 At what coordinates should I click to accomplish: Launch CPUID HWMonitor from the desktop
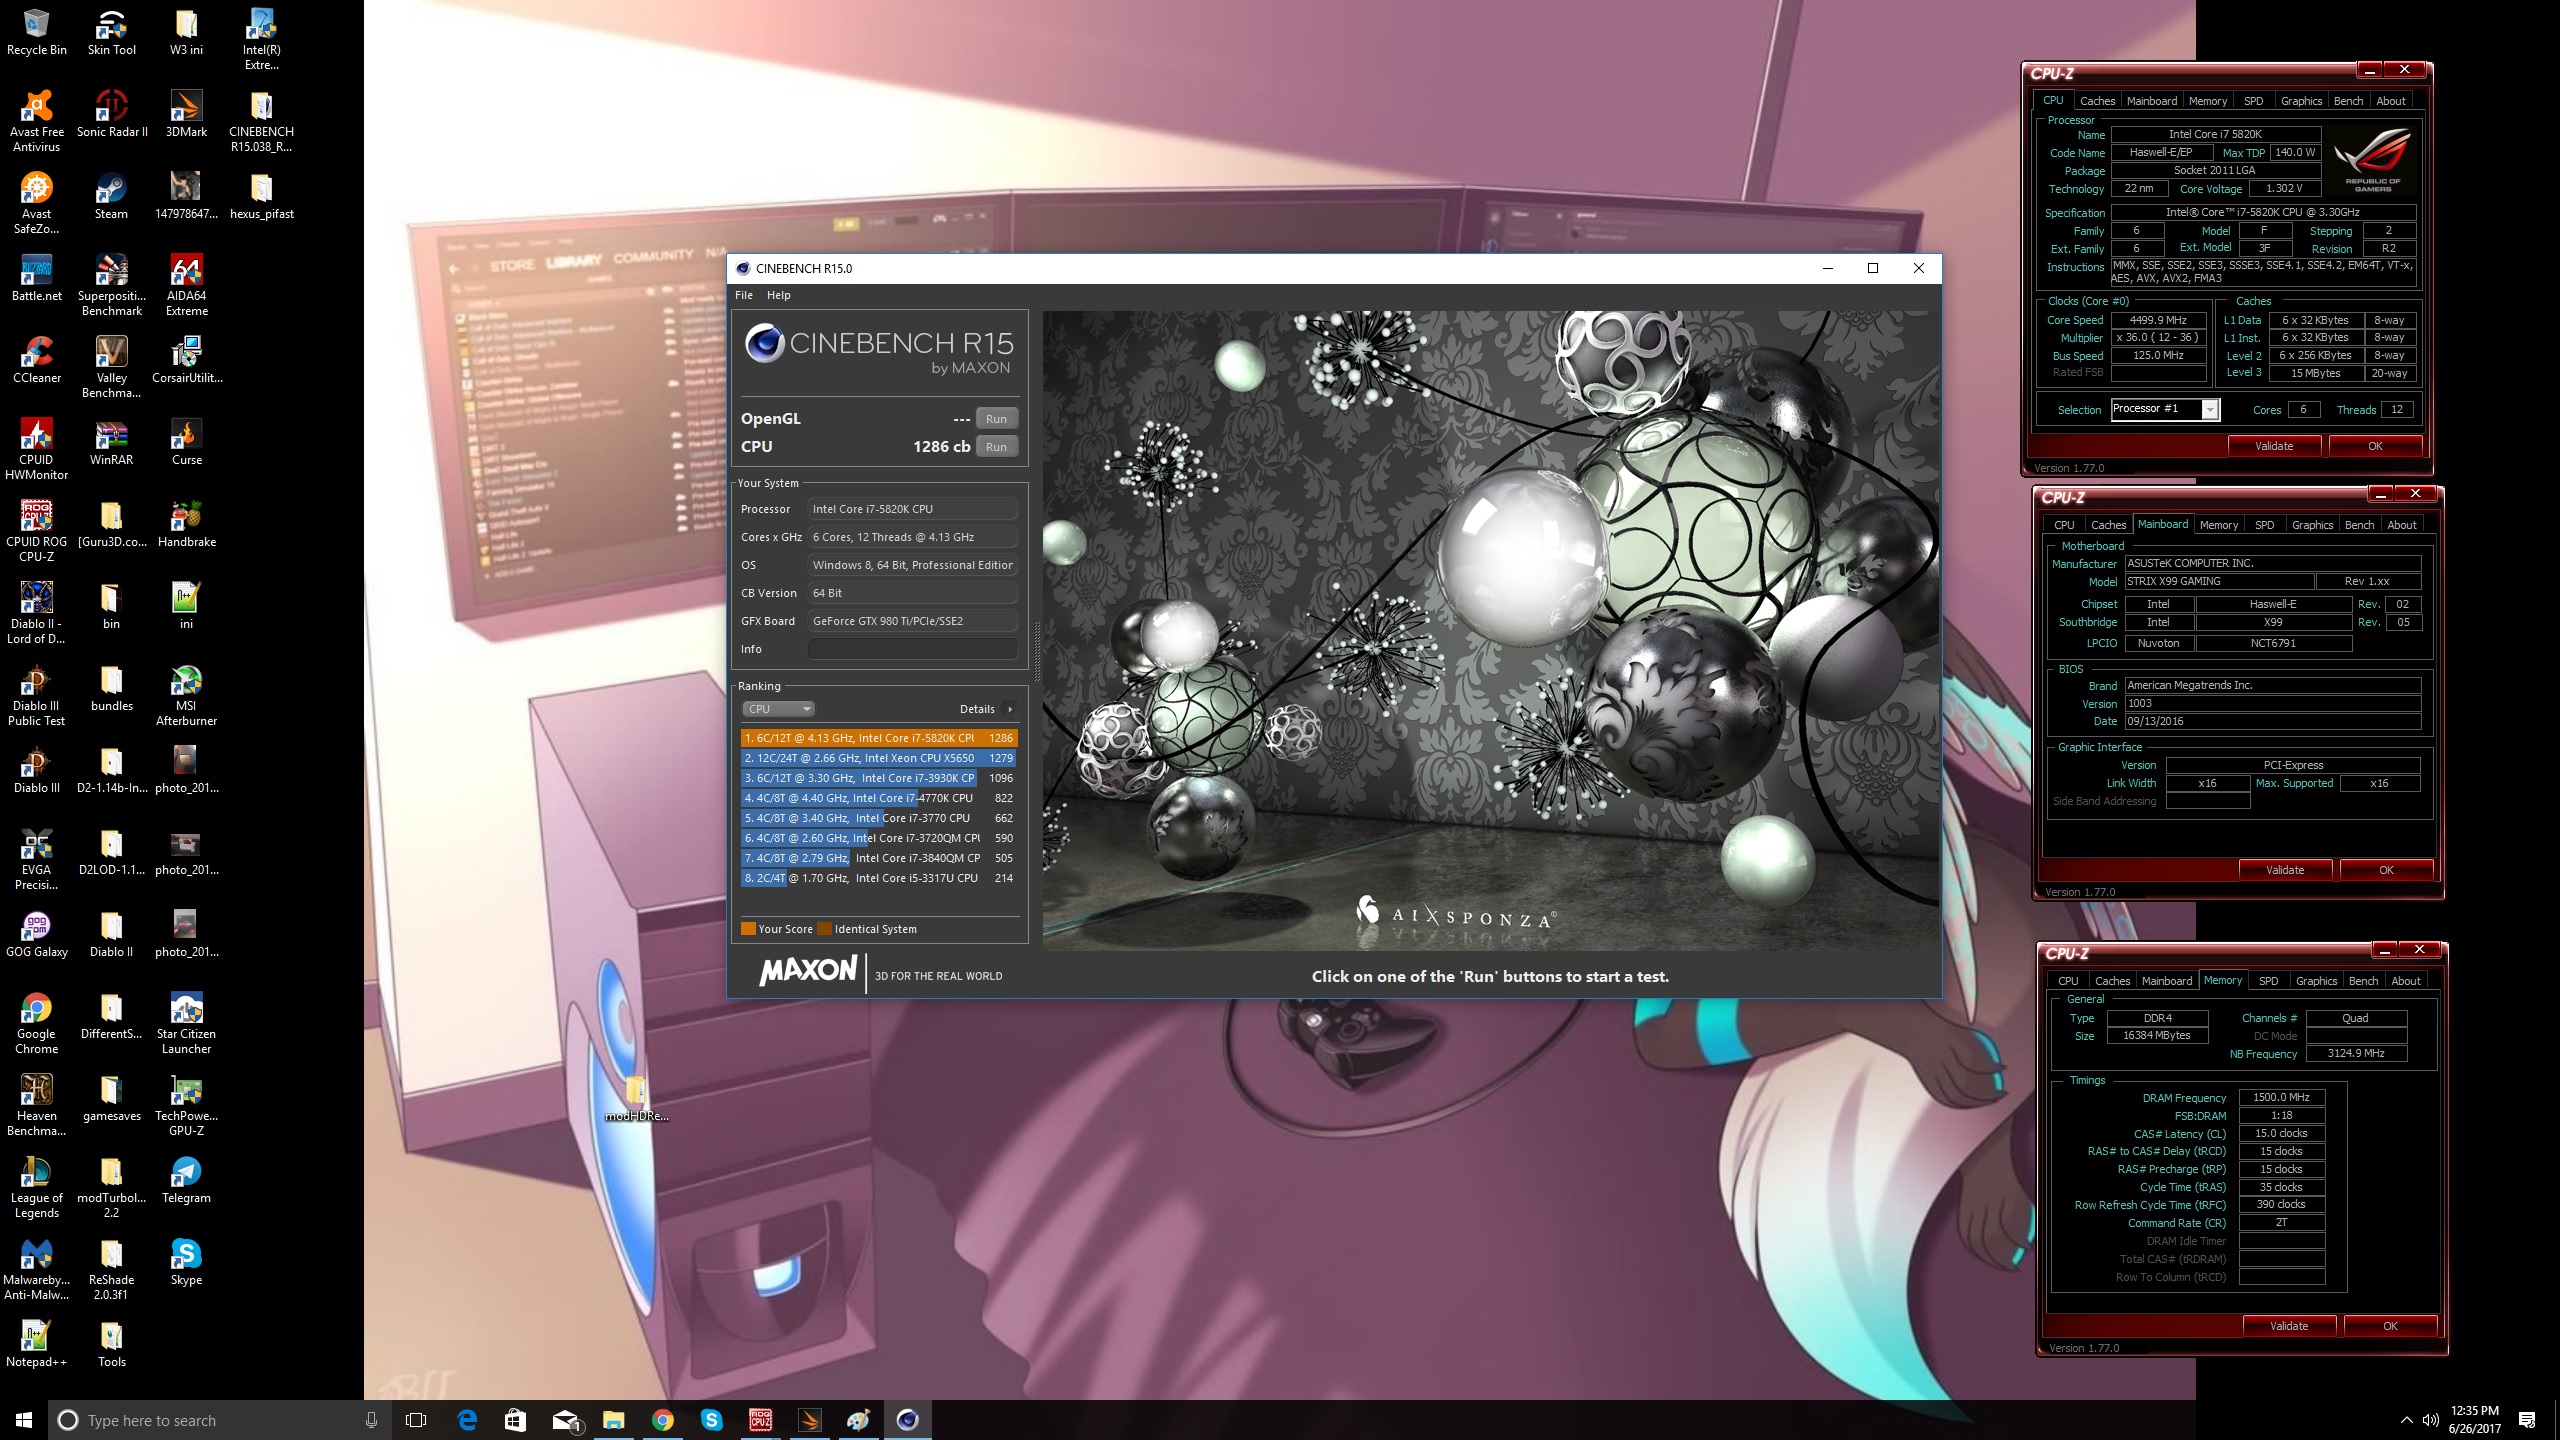(37, 449)
